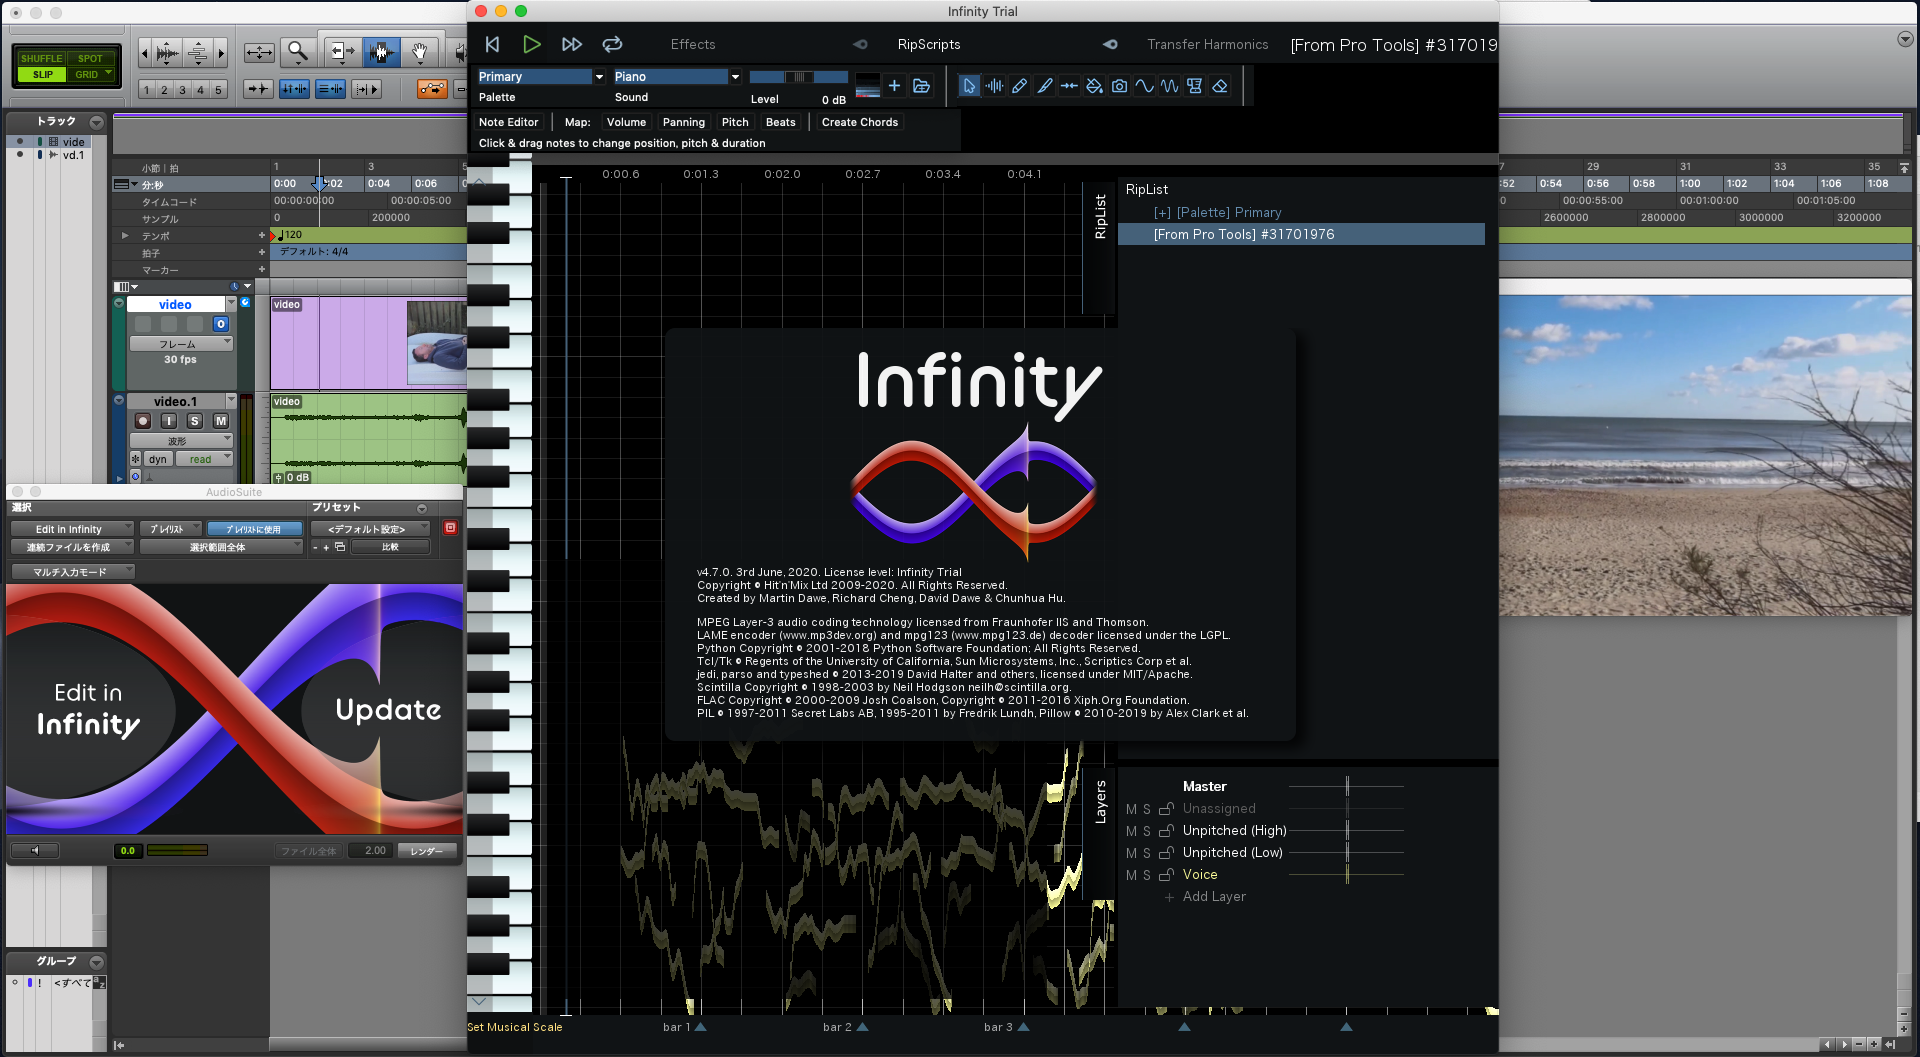Enable SPOT edit mode in Pro Tools
This screenshot has height=1057, width=1920.
coord(90,58)
